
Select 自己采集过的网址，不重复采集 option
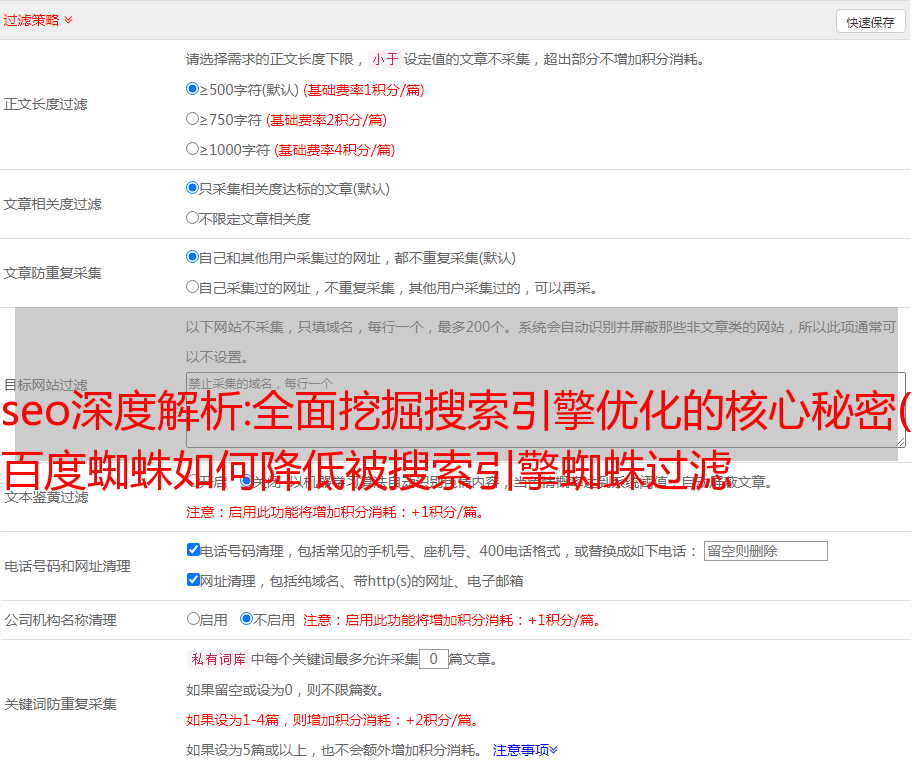[192, 286]
